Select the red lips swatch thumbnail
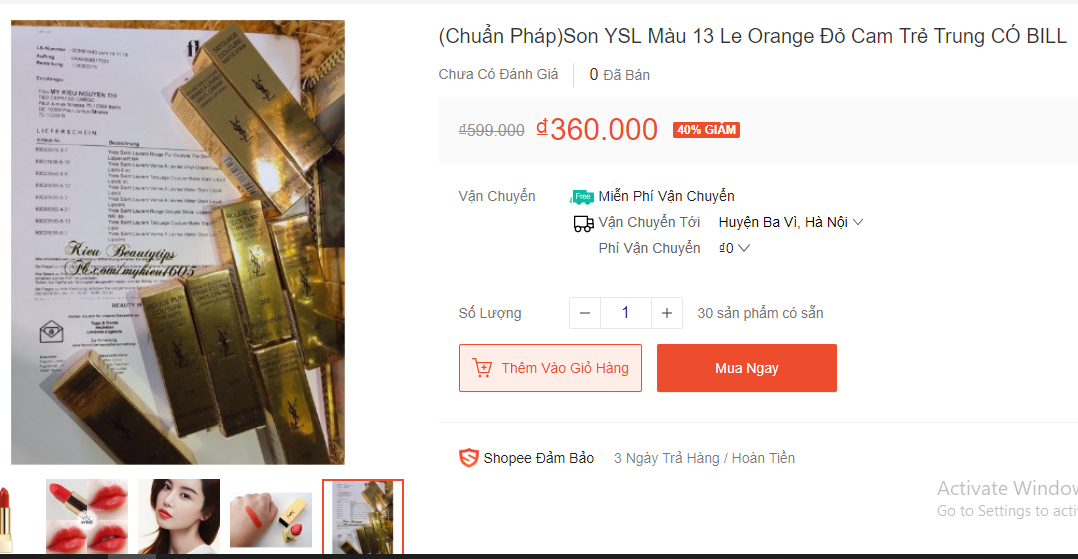Screen dimensions: 1078x559 87,516
